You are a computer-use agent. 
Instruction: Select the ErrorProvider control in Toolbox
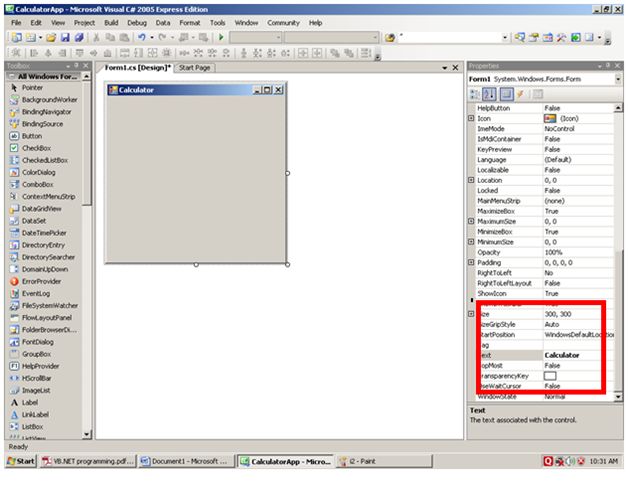coord(44,282)
